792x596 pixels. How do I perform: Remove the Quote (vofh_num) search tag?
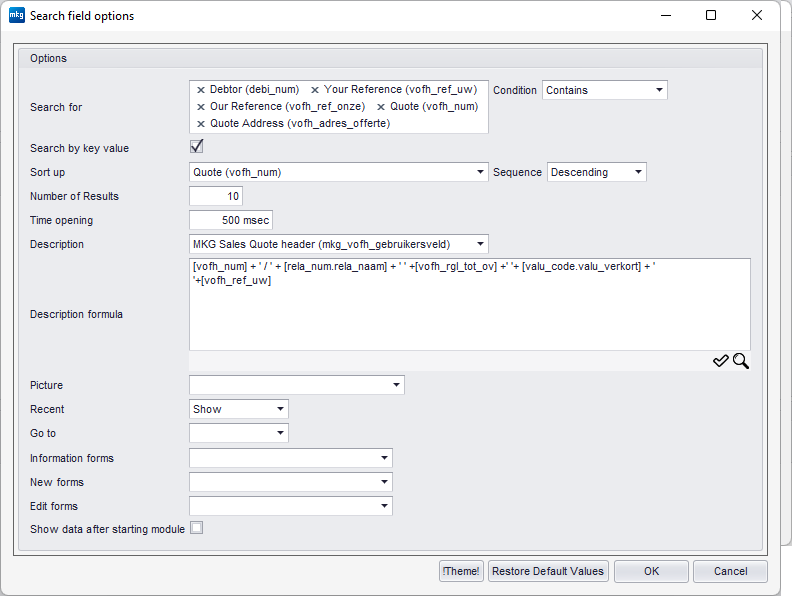coord(381,107)
